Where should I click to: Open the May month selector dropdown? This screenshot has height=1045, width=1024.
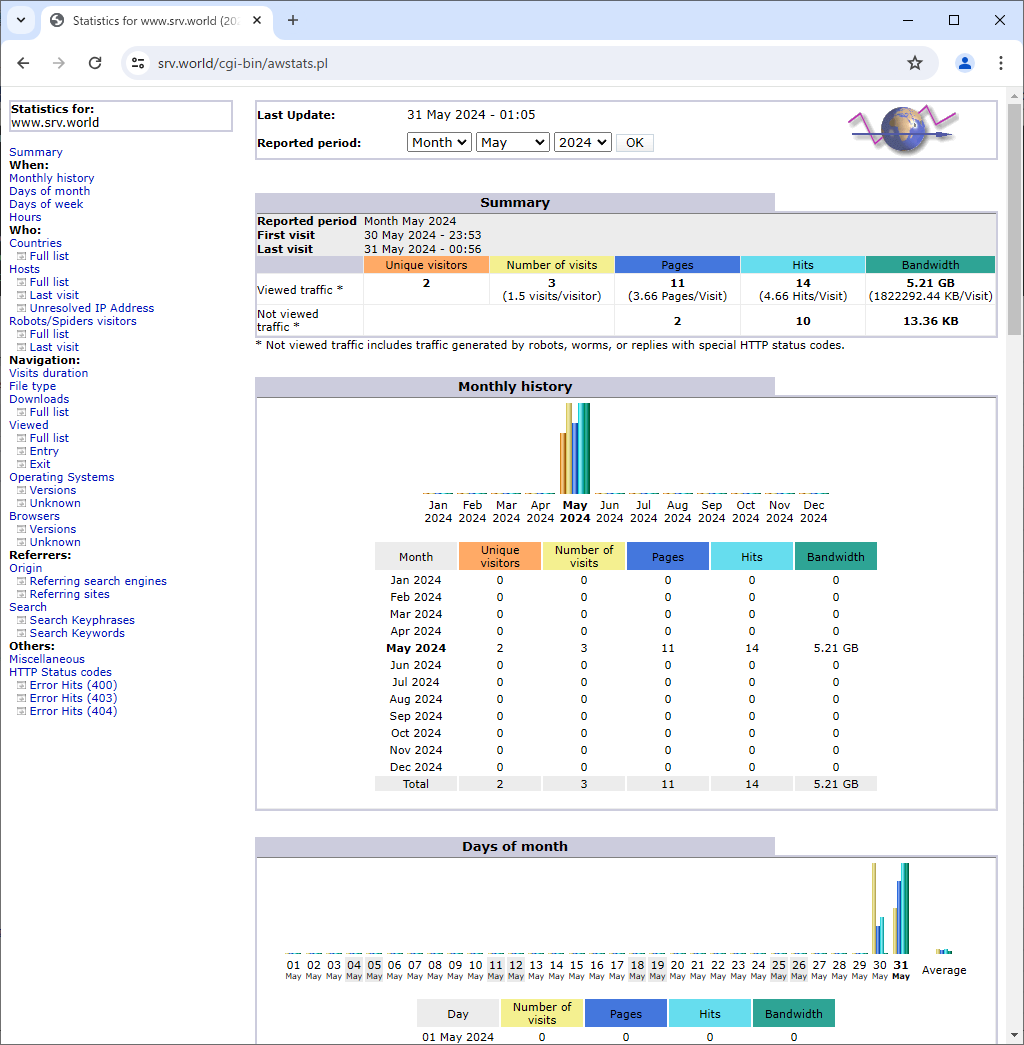point(512,143)
